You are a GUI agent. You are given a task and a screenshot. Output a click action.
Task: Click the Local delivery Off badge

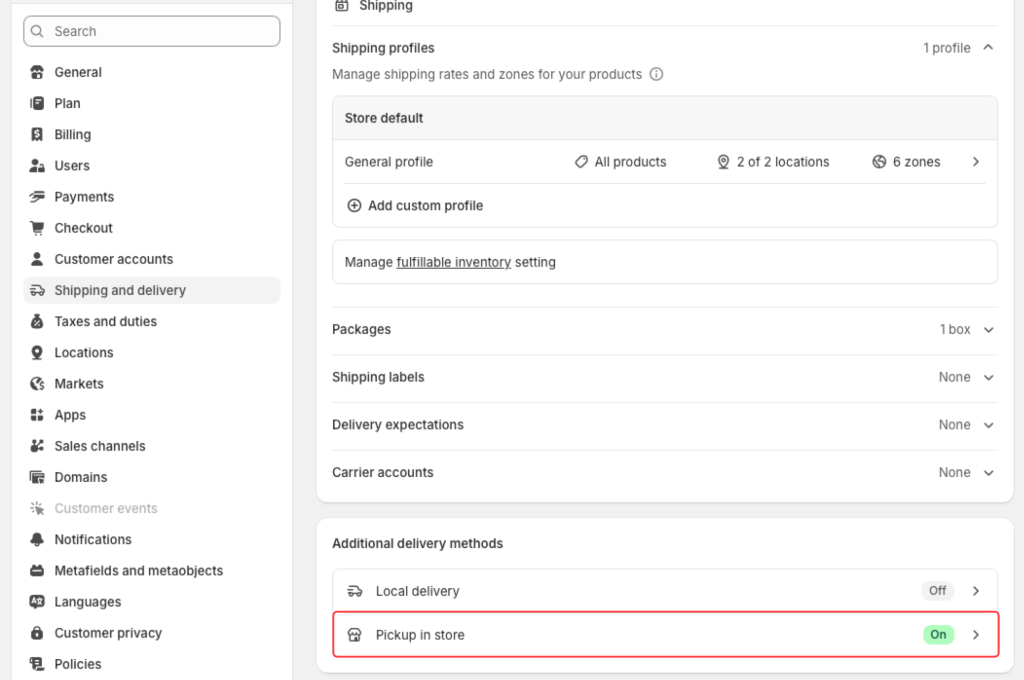point(937,590)
